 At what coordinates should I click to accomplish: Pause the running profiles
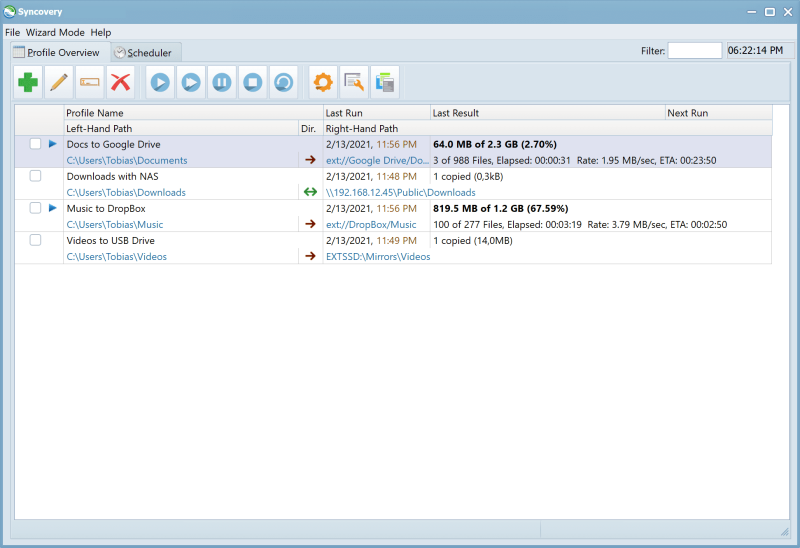pos(222,82)
